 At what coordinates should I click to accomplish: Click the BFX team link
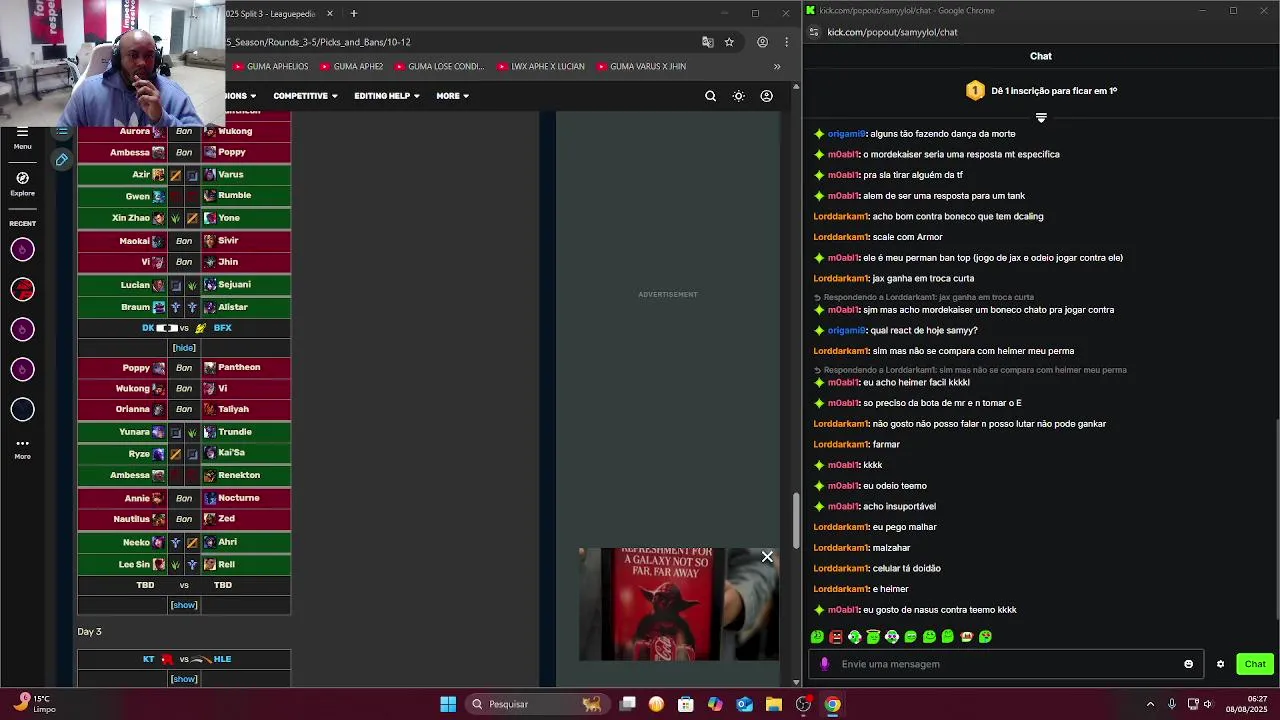[222, 328]
